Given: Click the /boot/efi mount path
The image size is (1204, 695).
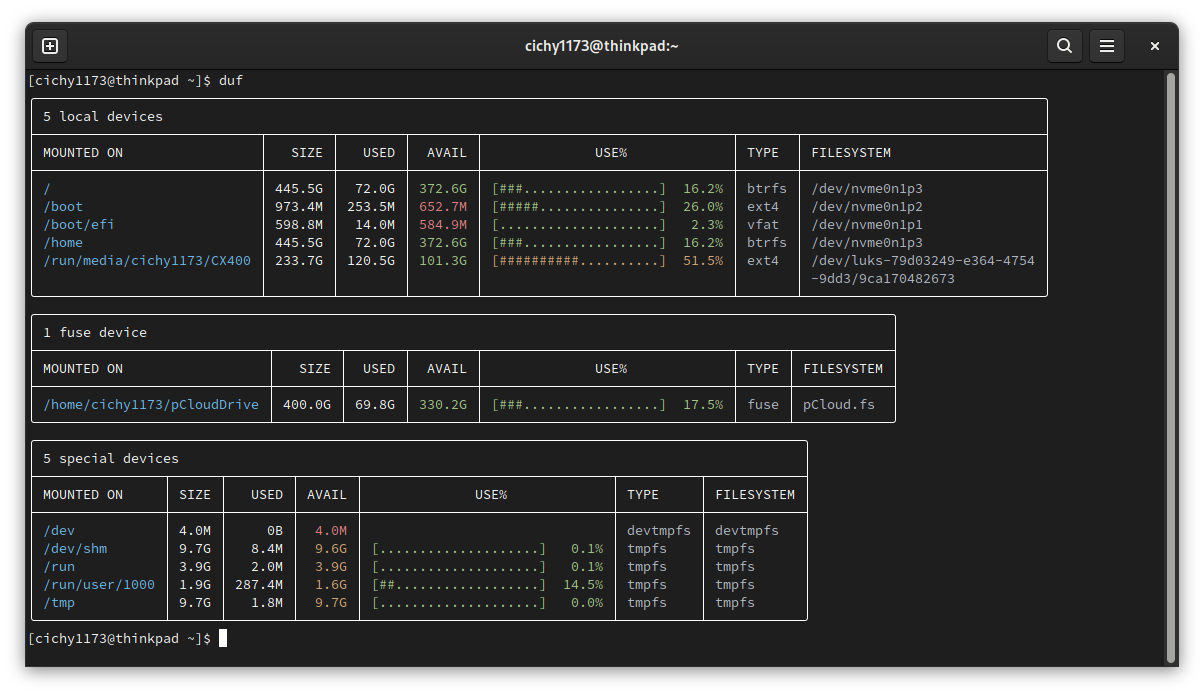Looking at the screenshot, I should coord(79,224).
